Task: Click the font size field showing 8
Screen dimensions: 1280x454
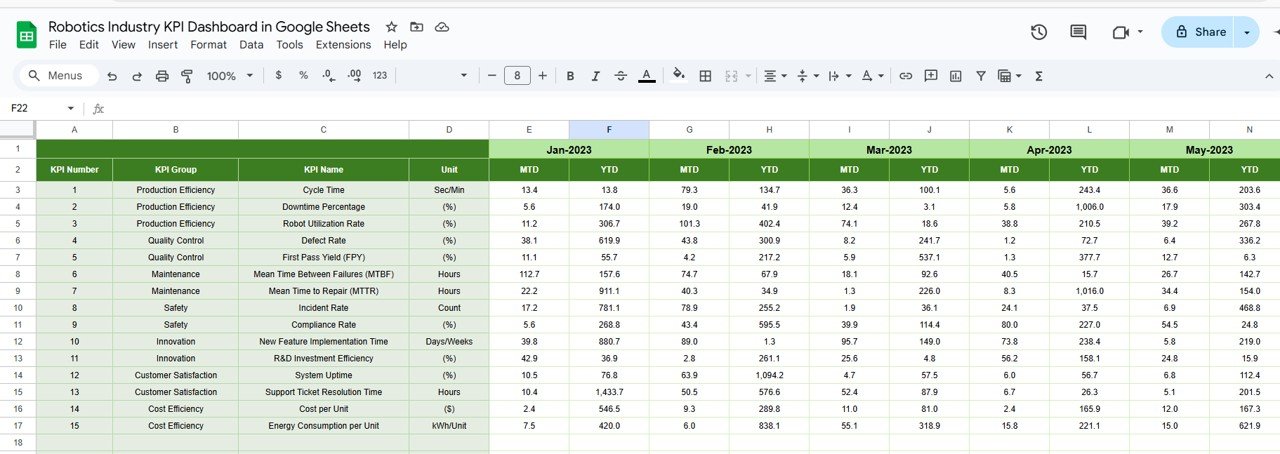Action: click(x=517, y=76)
